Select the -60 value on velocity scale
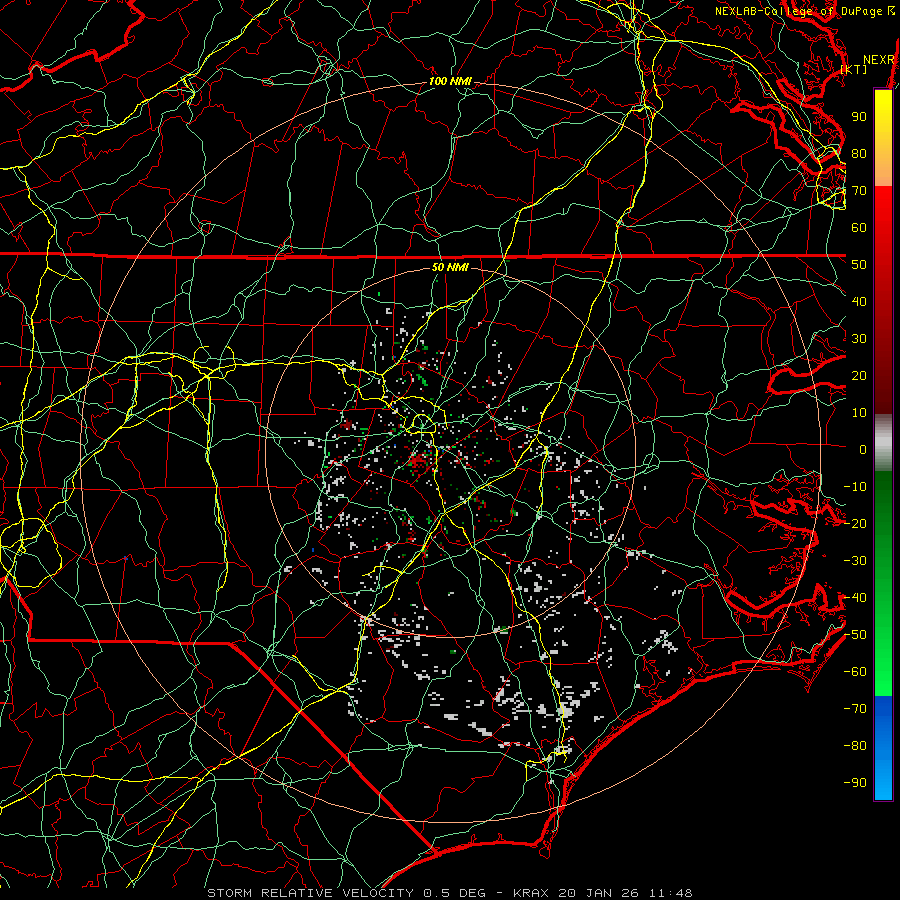This screenshot has width=900, height=900. point(855,672)
